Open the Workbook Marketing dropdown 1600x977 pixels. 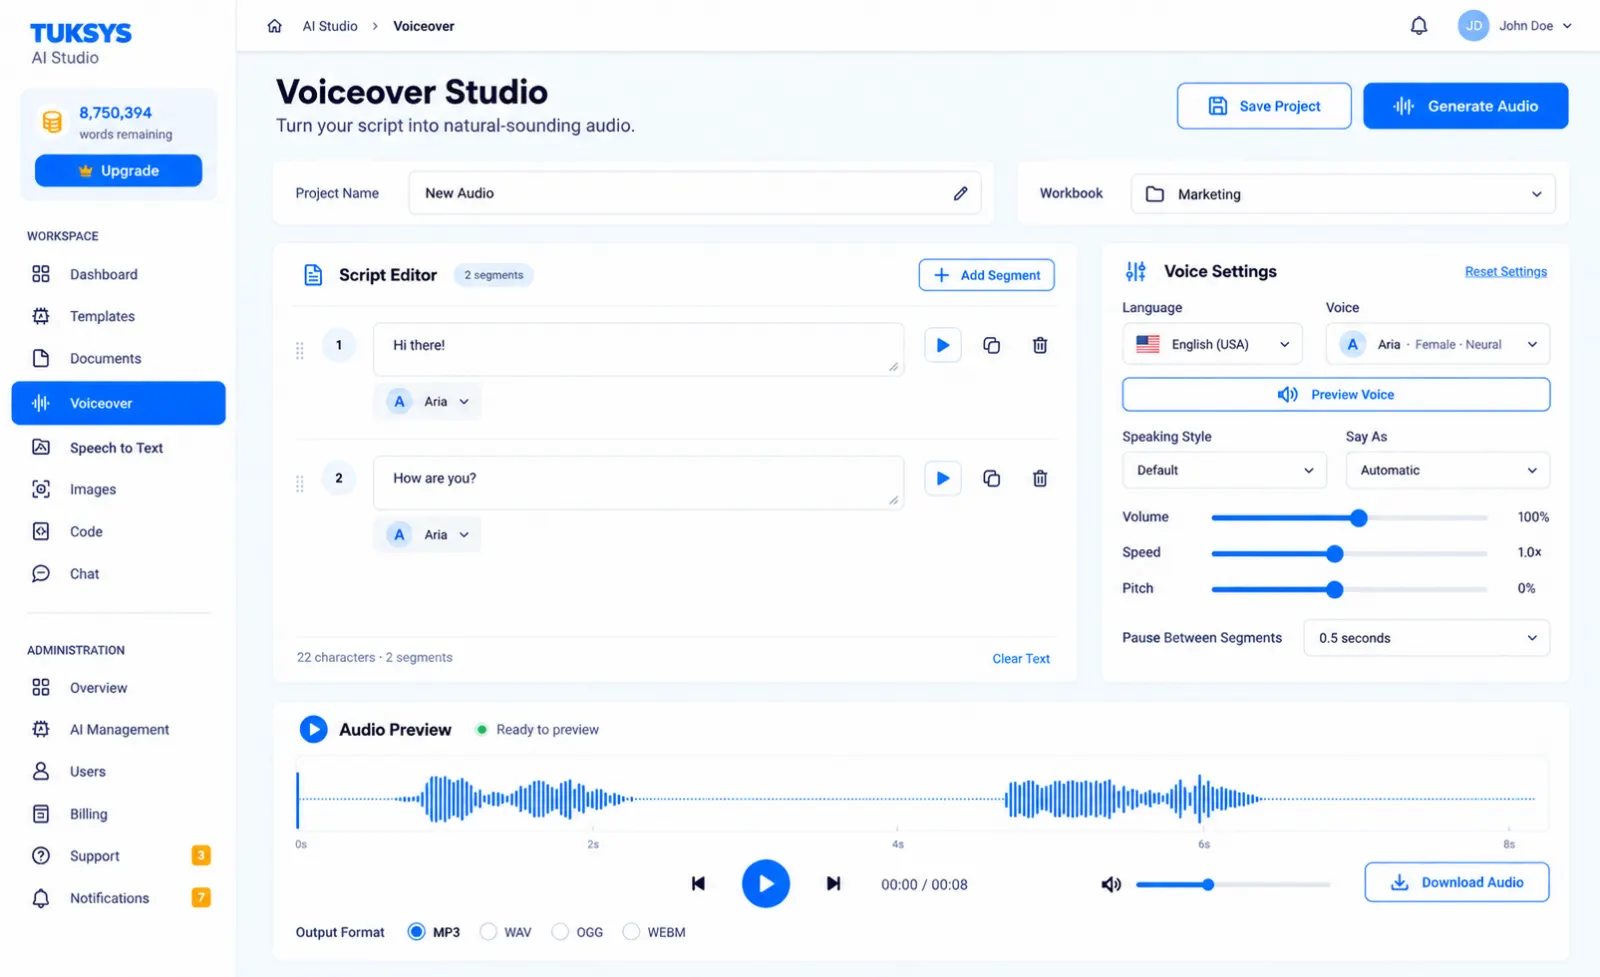click(1343, 194)
